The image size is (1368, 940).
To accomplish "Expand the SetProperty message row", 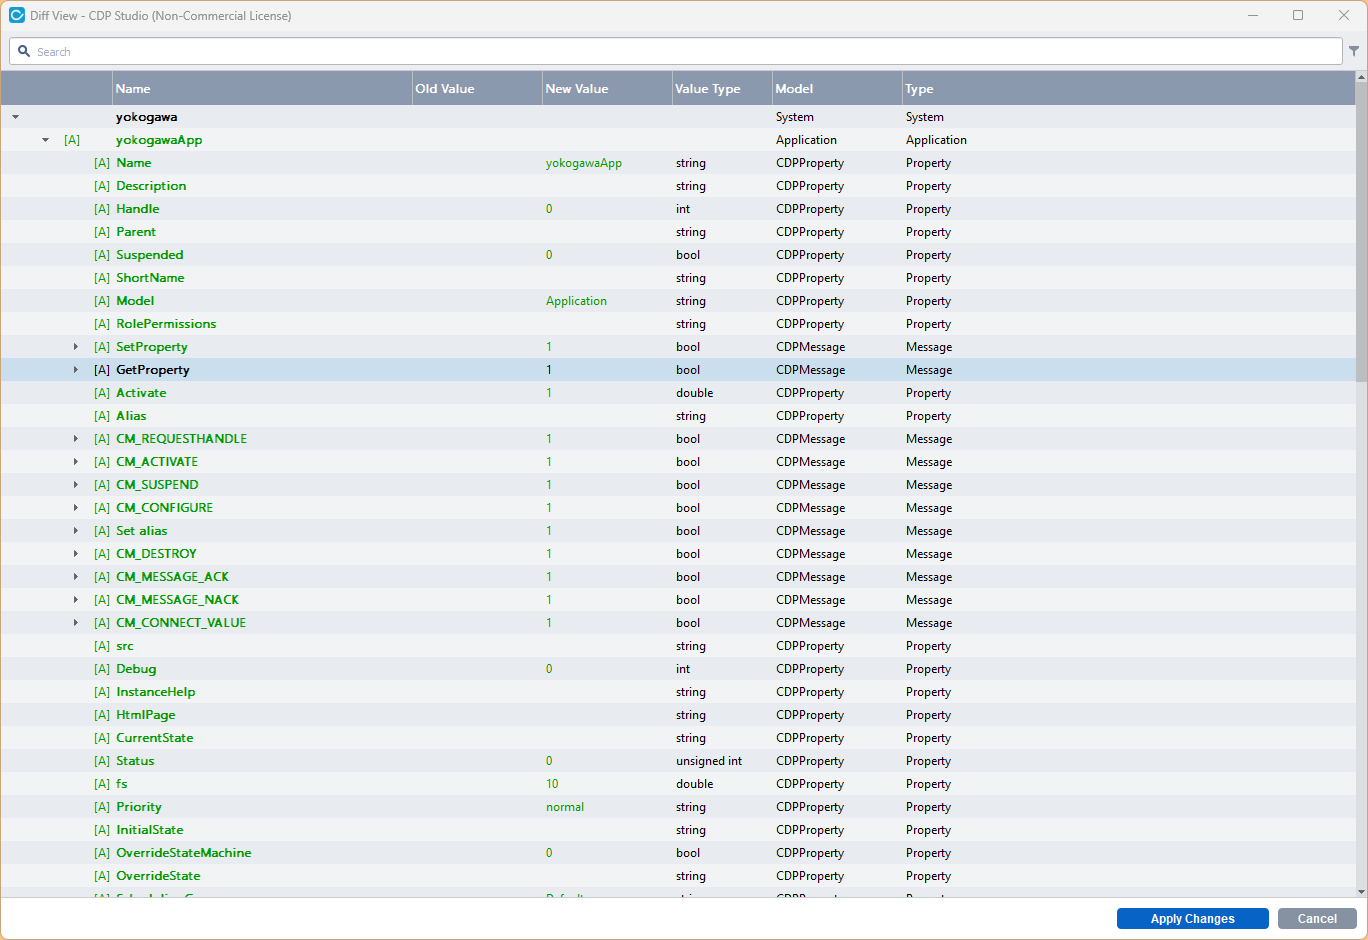I will point(75,347).
